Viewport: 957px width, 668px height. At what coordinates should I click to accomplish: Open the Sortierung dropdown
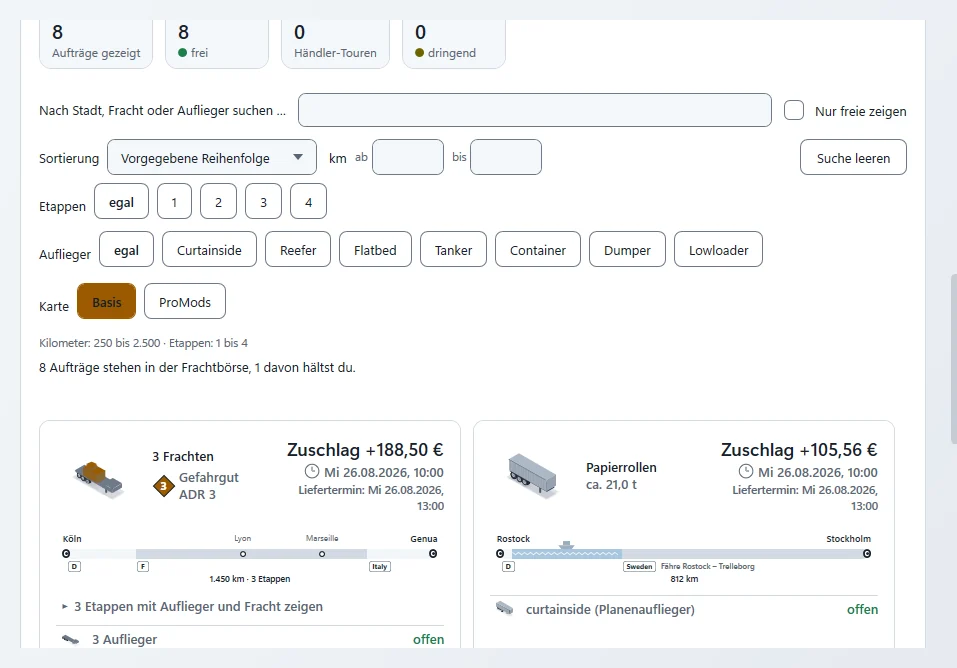[x=212, y=158]
